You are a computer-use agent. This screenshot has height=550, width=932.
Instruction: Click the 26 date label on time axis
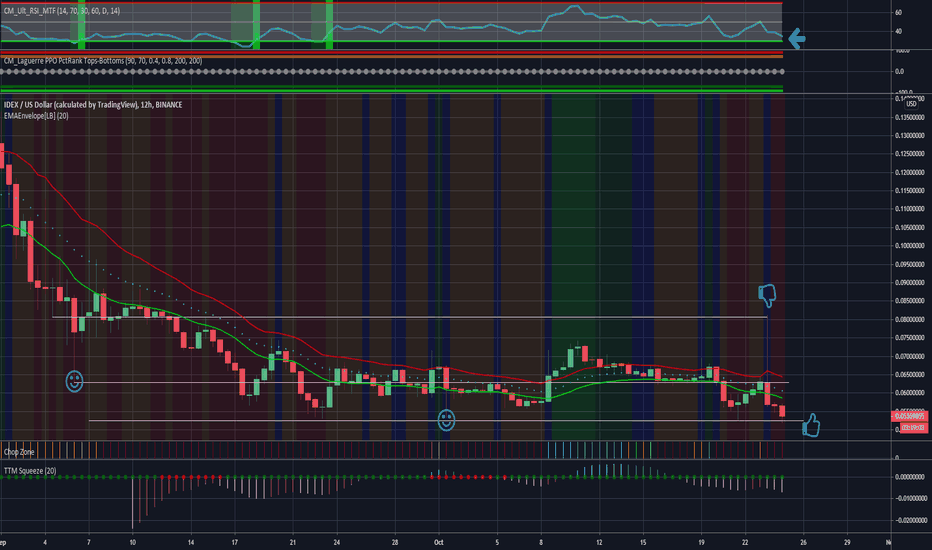[x=803, y=542]
